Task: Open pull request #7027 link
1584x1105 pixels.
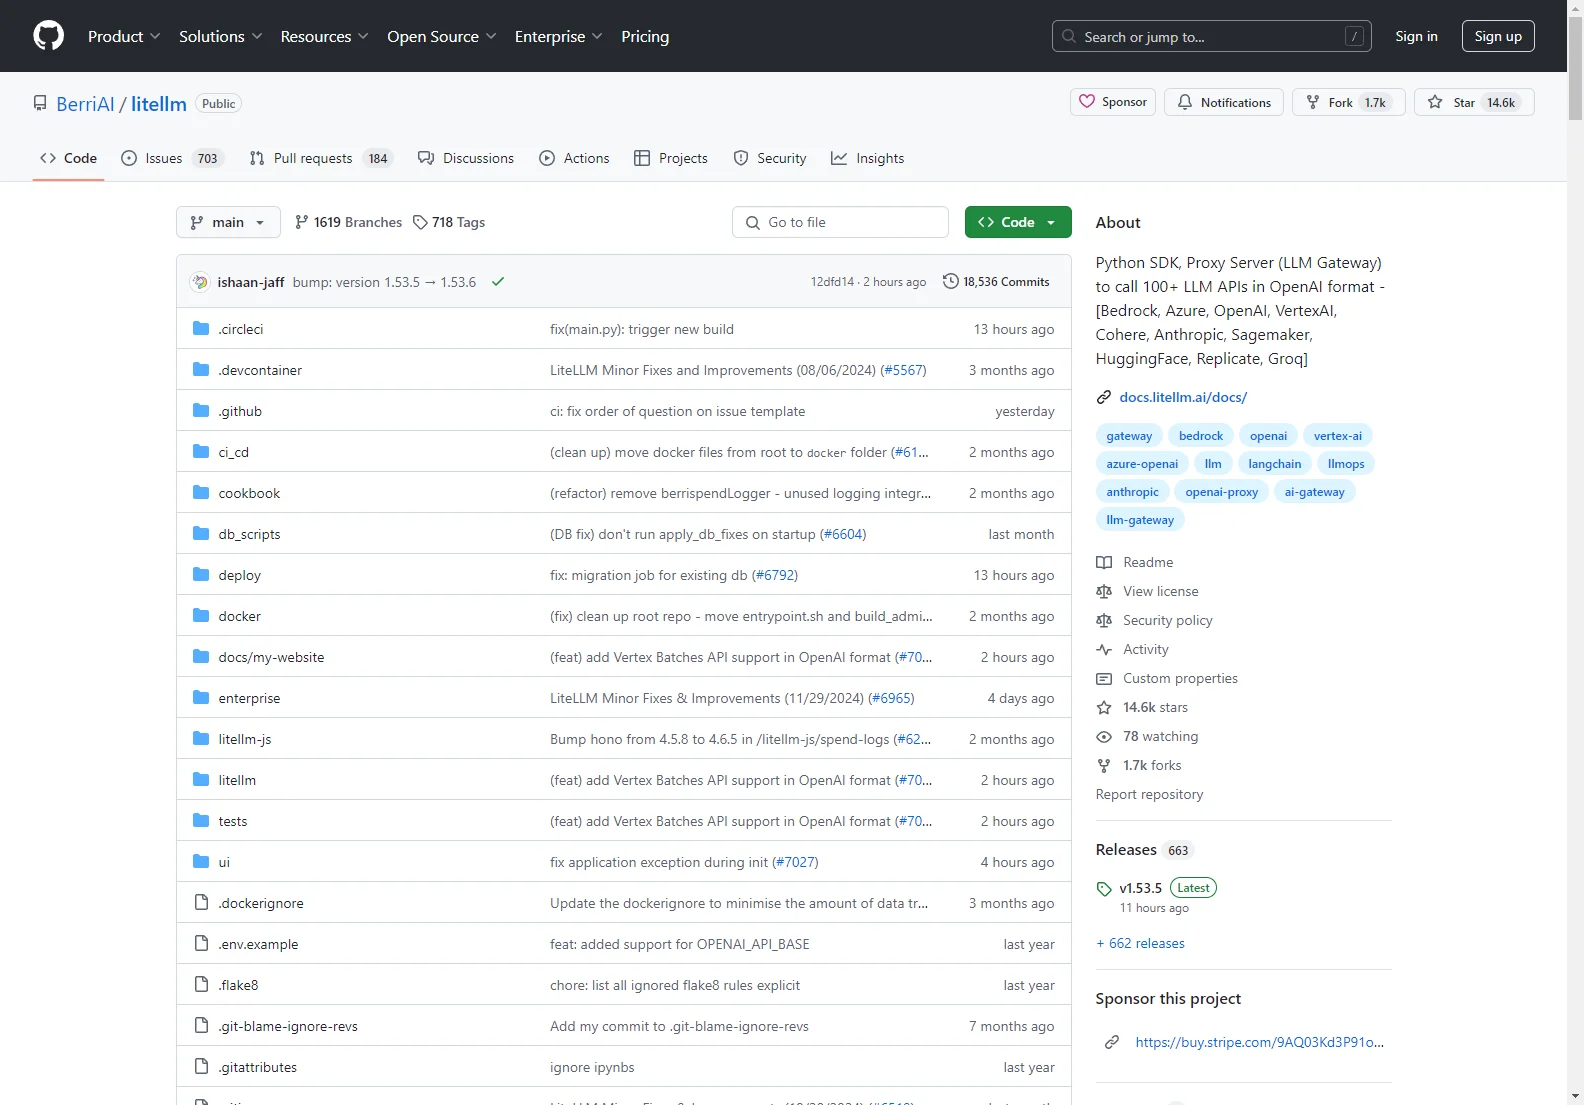Action: 795,862
